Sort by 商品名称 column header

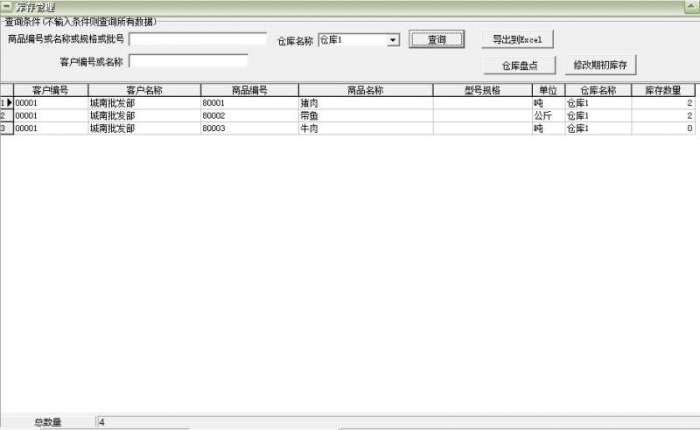pyautogui.click(x=366, y=90)
